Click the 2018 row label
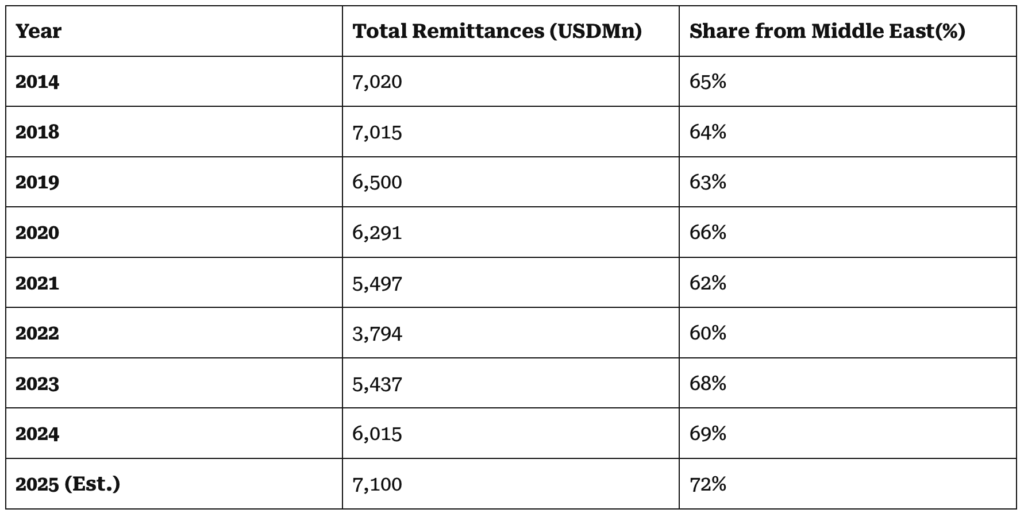 pos(38,132)
